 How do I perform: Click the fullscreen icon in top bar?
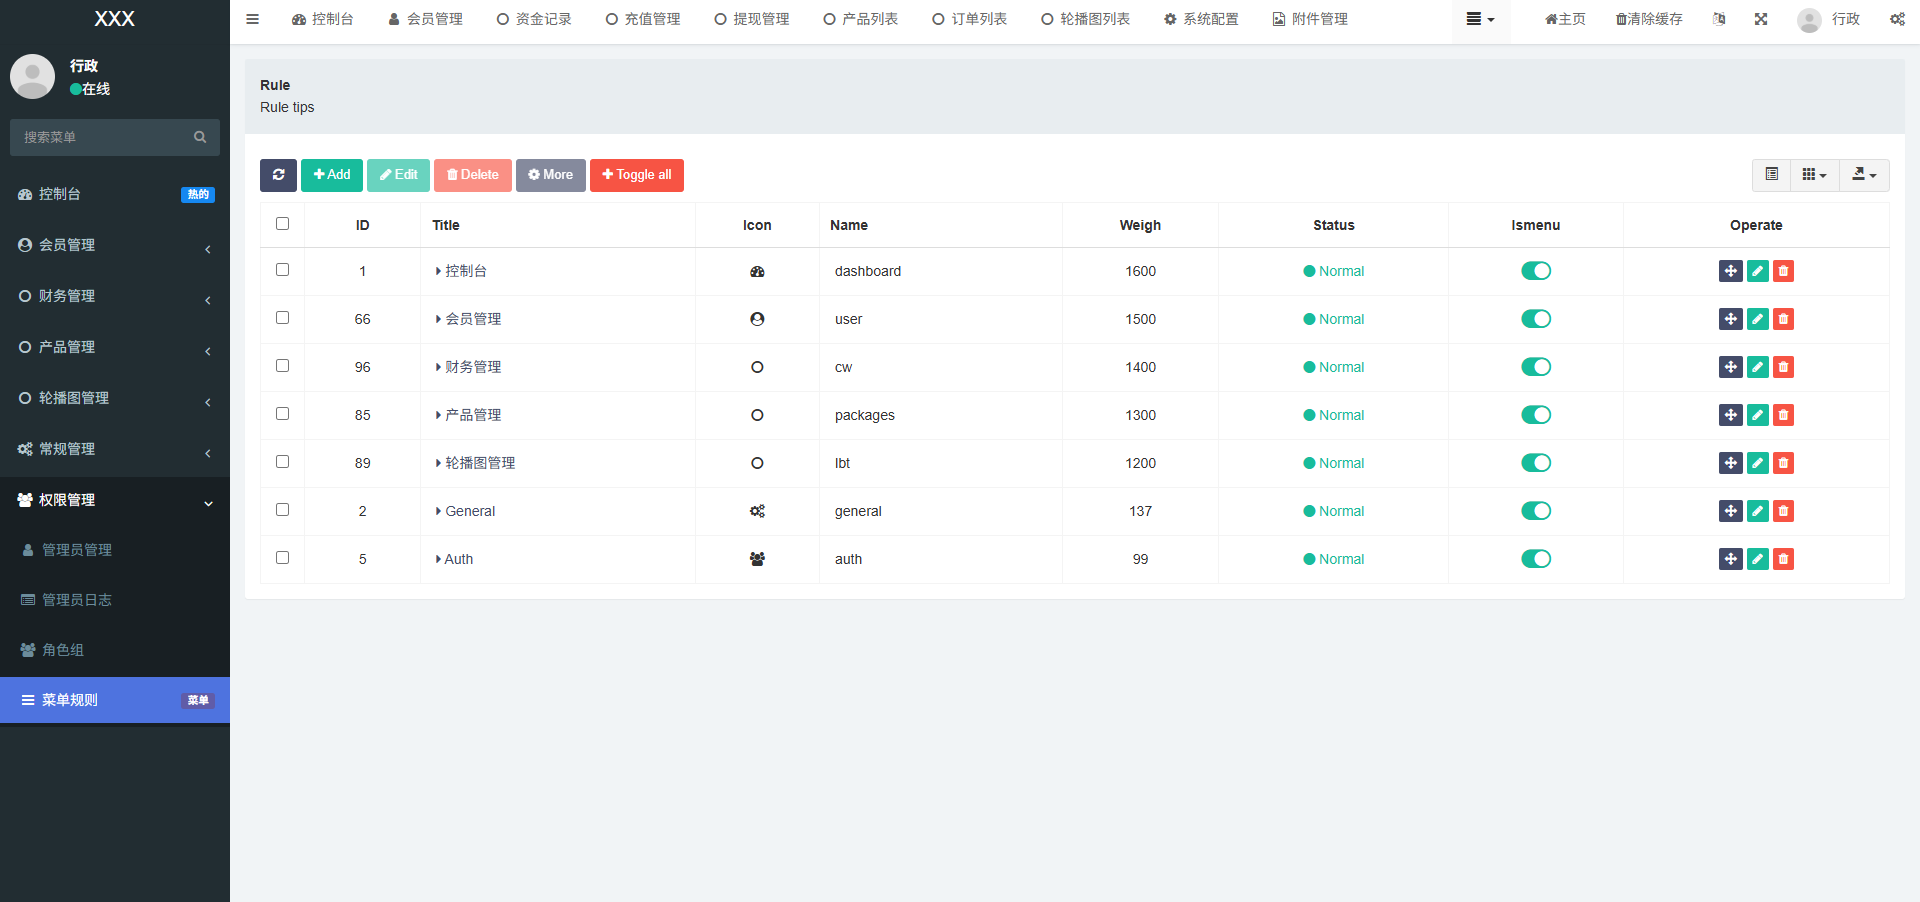(1761, 19)
